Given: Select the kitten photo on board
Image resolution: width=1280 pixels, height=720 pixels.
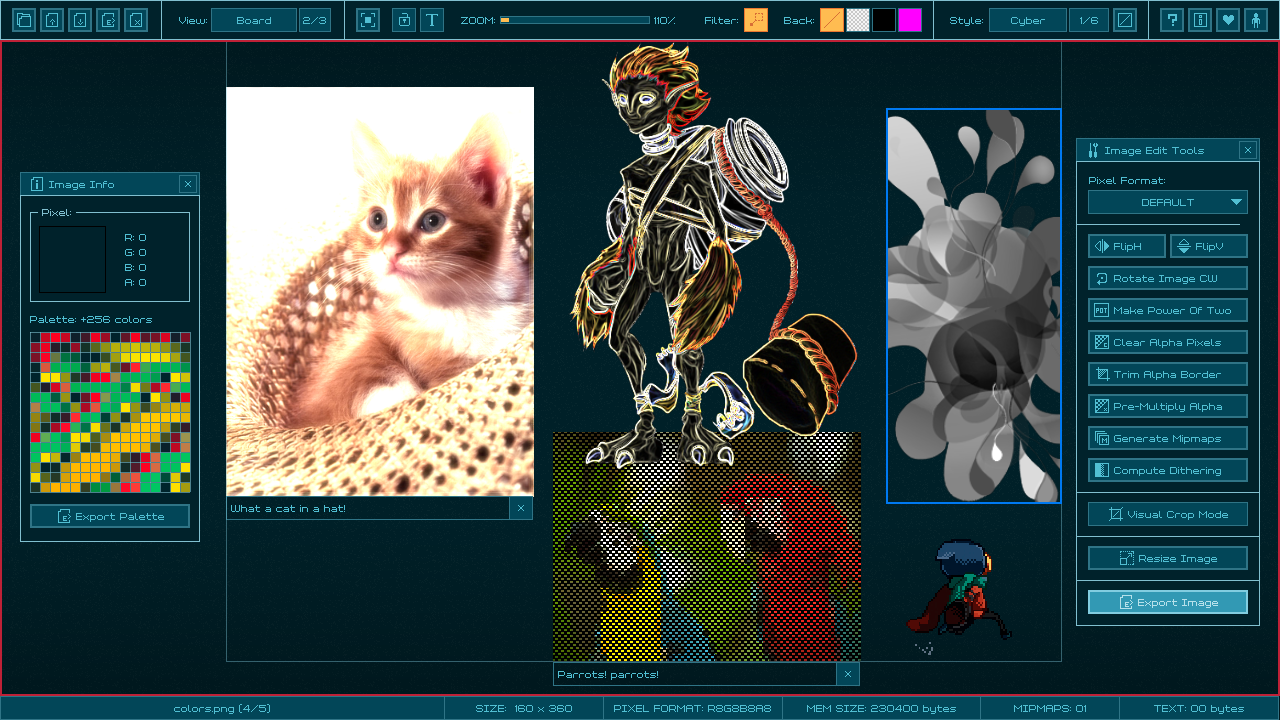Looking at the screenshot, I should (380, 291).
